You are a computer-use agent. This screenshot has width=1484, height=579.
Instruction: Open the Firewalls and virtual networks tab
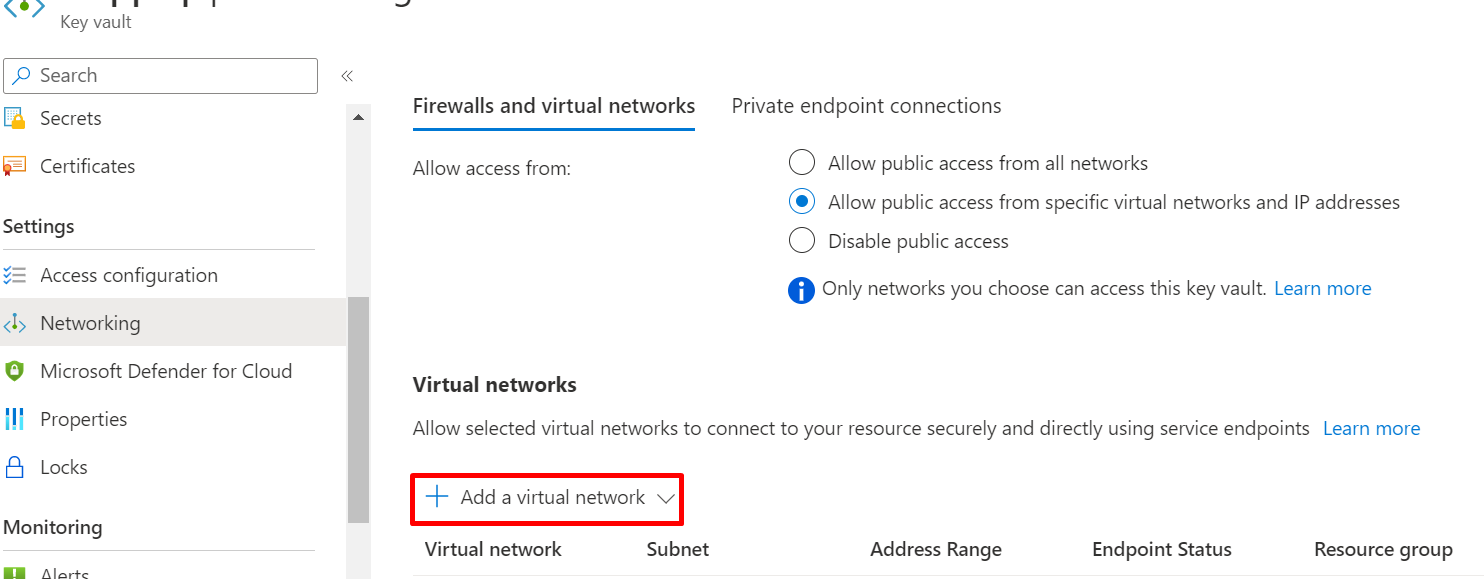coord(554,105)
